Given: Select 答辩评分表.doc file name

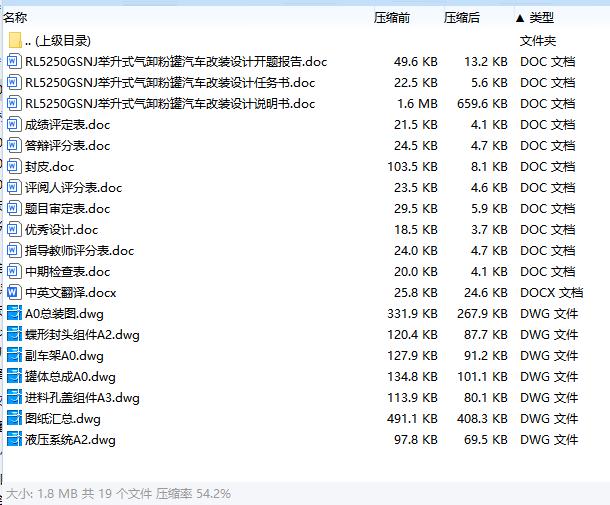Looking at the screenshot, I should (67, 146).
